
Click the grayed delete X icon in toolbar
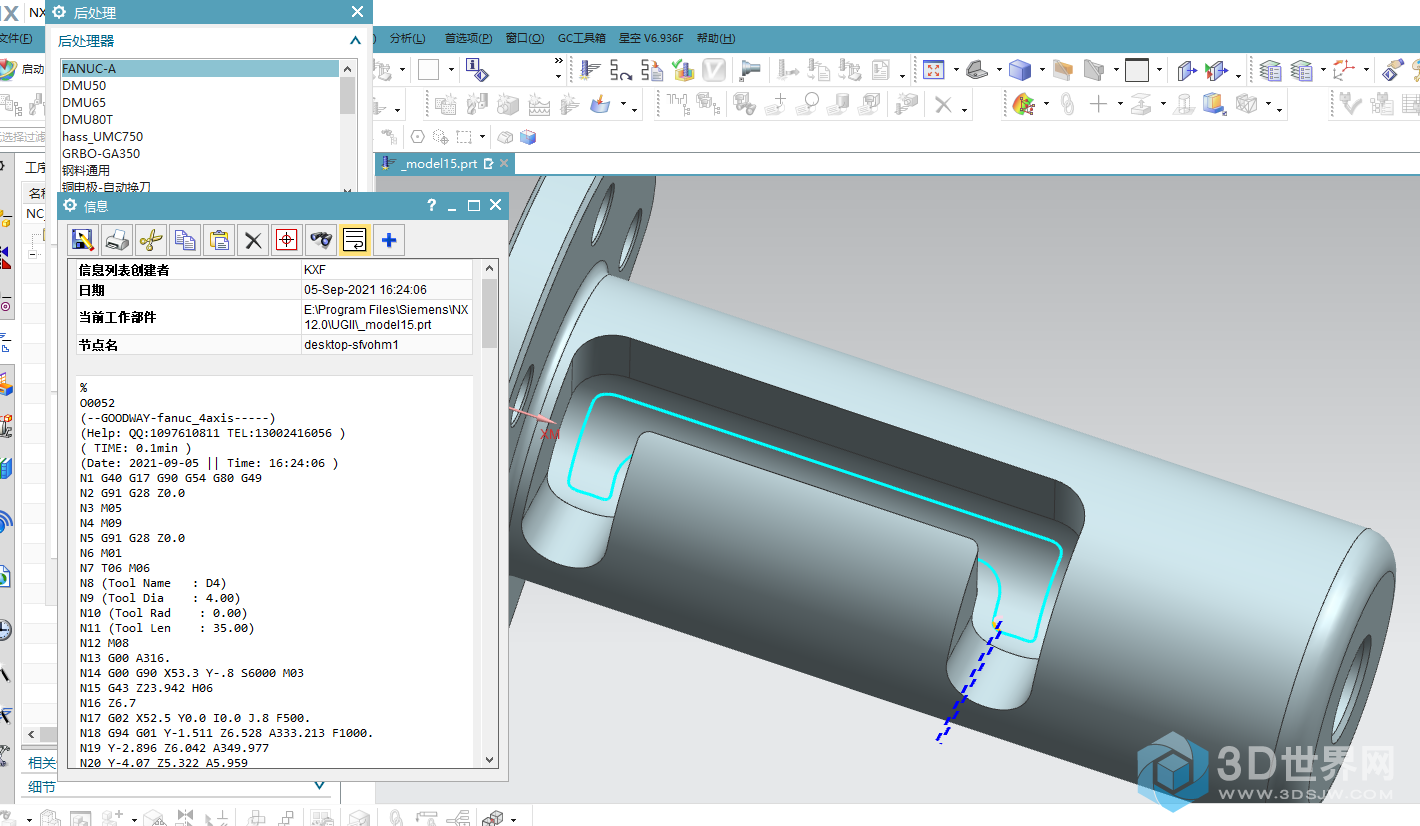943,104
